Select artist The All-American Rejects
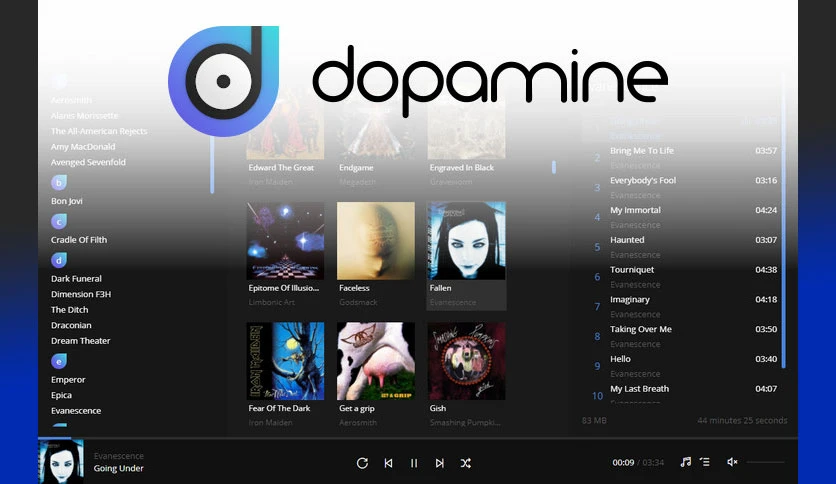The width and height of the screenshot is (836, 484). click(x=99, y=131)
